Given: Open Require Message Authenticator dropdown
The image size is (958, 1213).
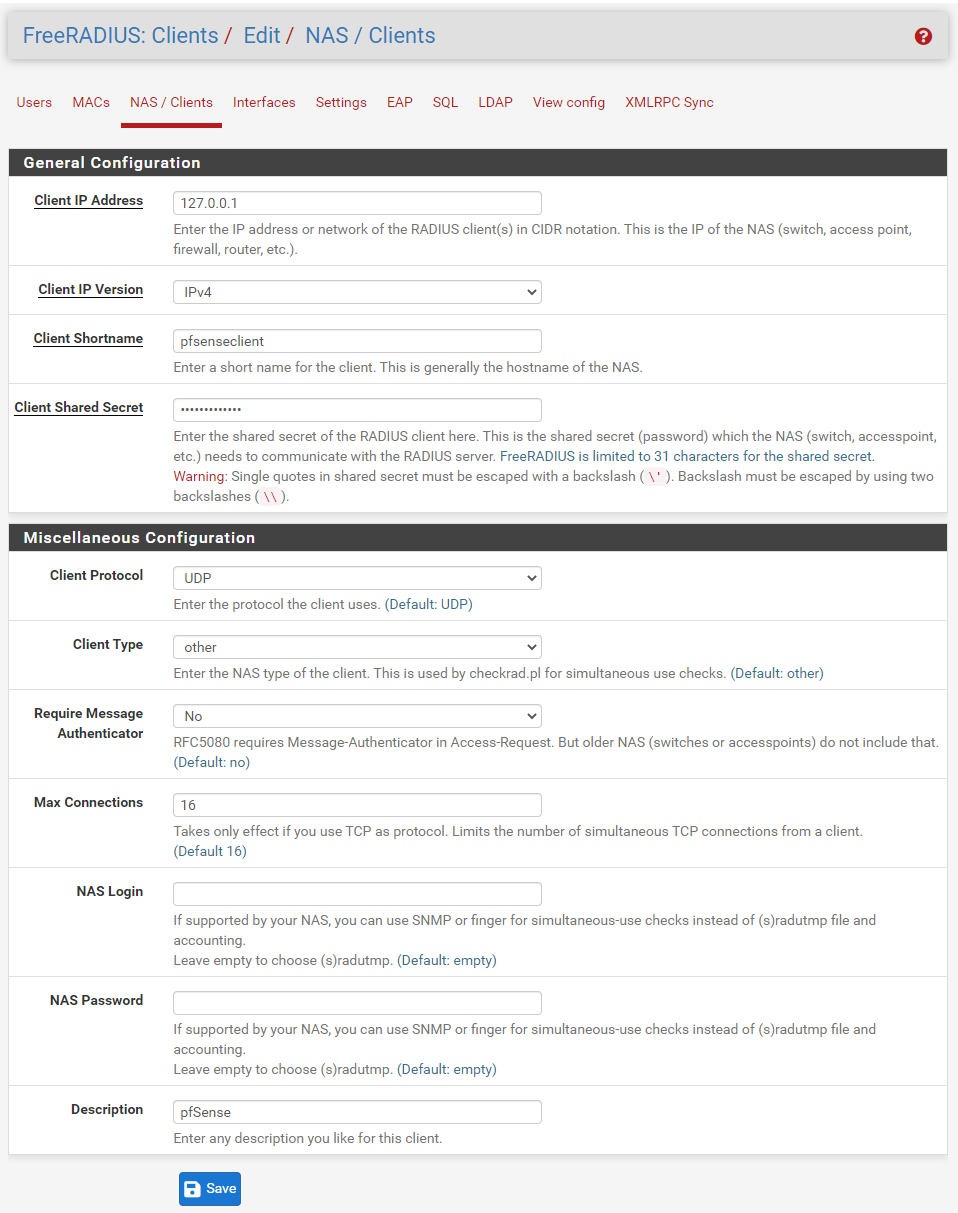Looking at the screenshot, I should click(357, 716).
